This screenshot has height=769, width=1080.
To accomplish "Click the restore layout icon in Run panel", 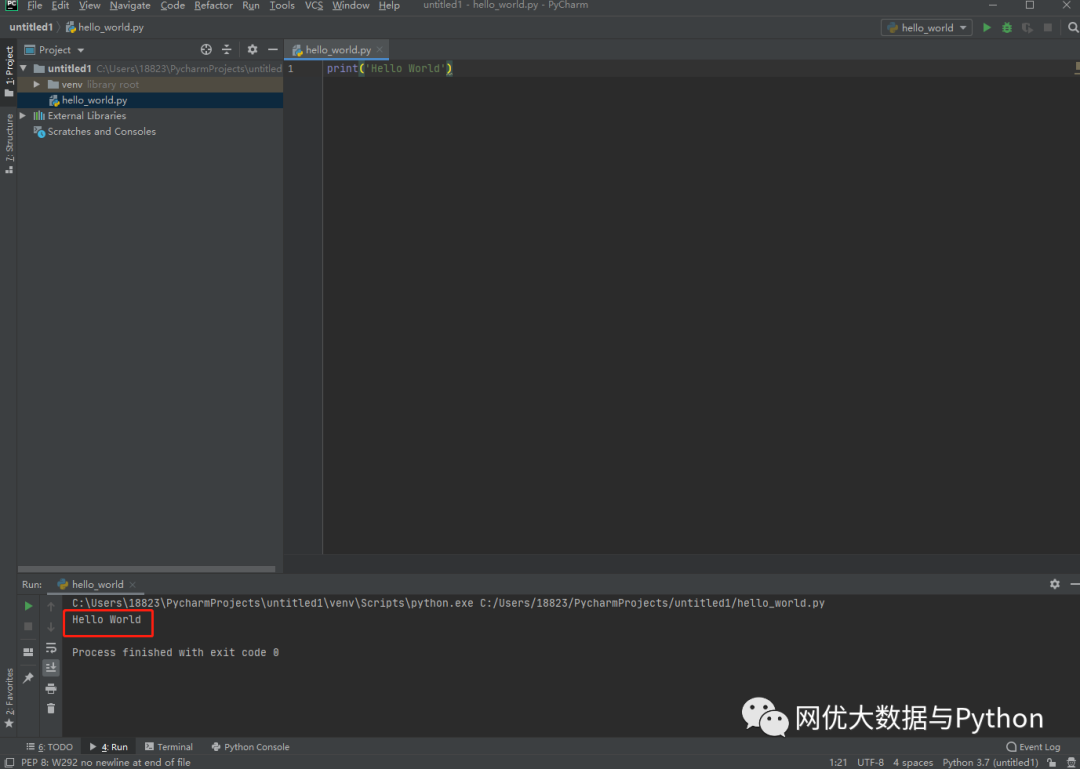I will (28, 652).
